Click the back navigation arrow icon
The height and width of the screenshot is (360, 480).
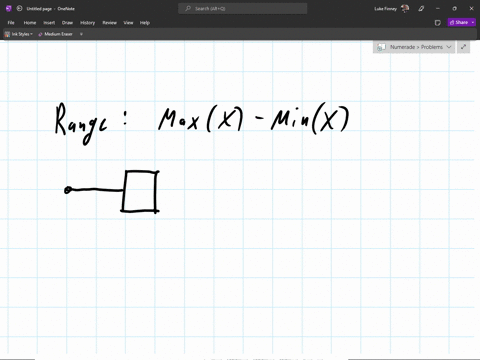(19, 9)
